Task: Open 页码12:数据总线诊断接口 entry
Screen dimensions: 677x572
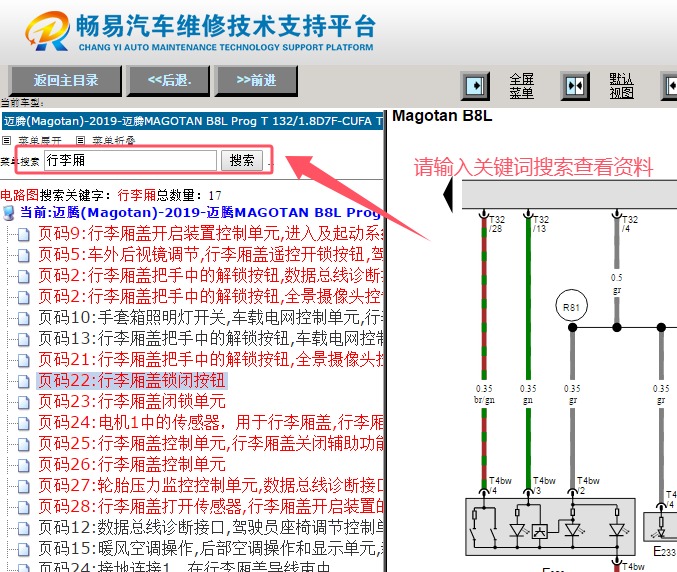Action: [x=211, y=527]
